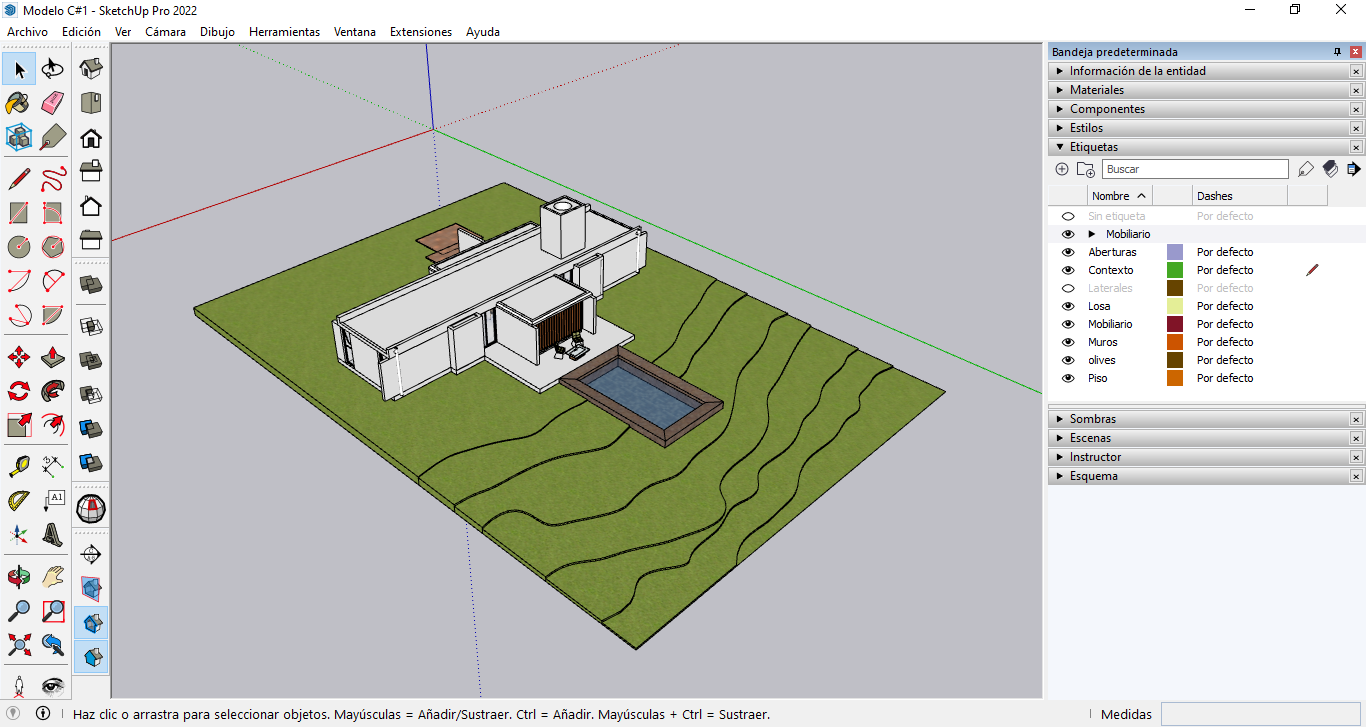Viewport: 1366px width, 727px height.
Task: Toggle visibility of the Muros tag
Action: pyautogui.click(x=1068, y=342)
